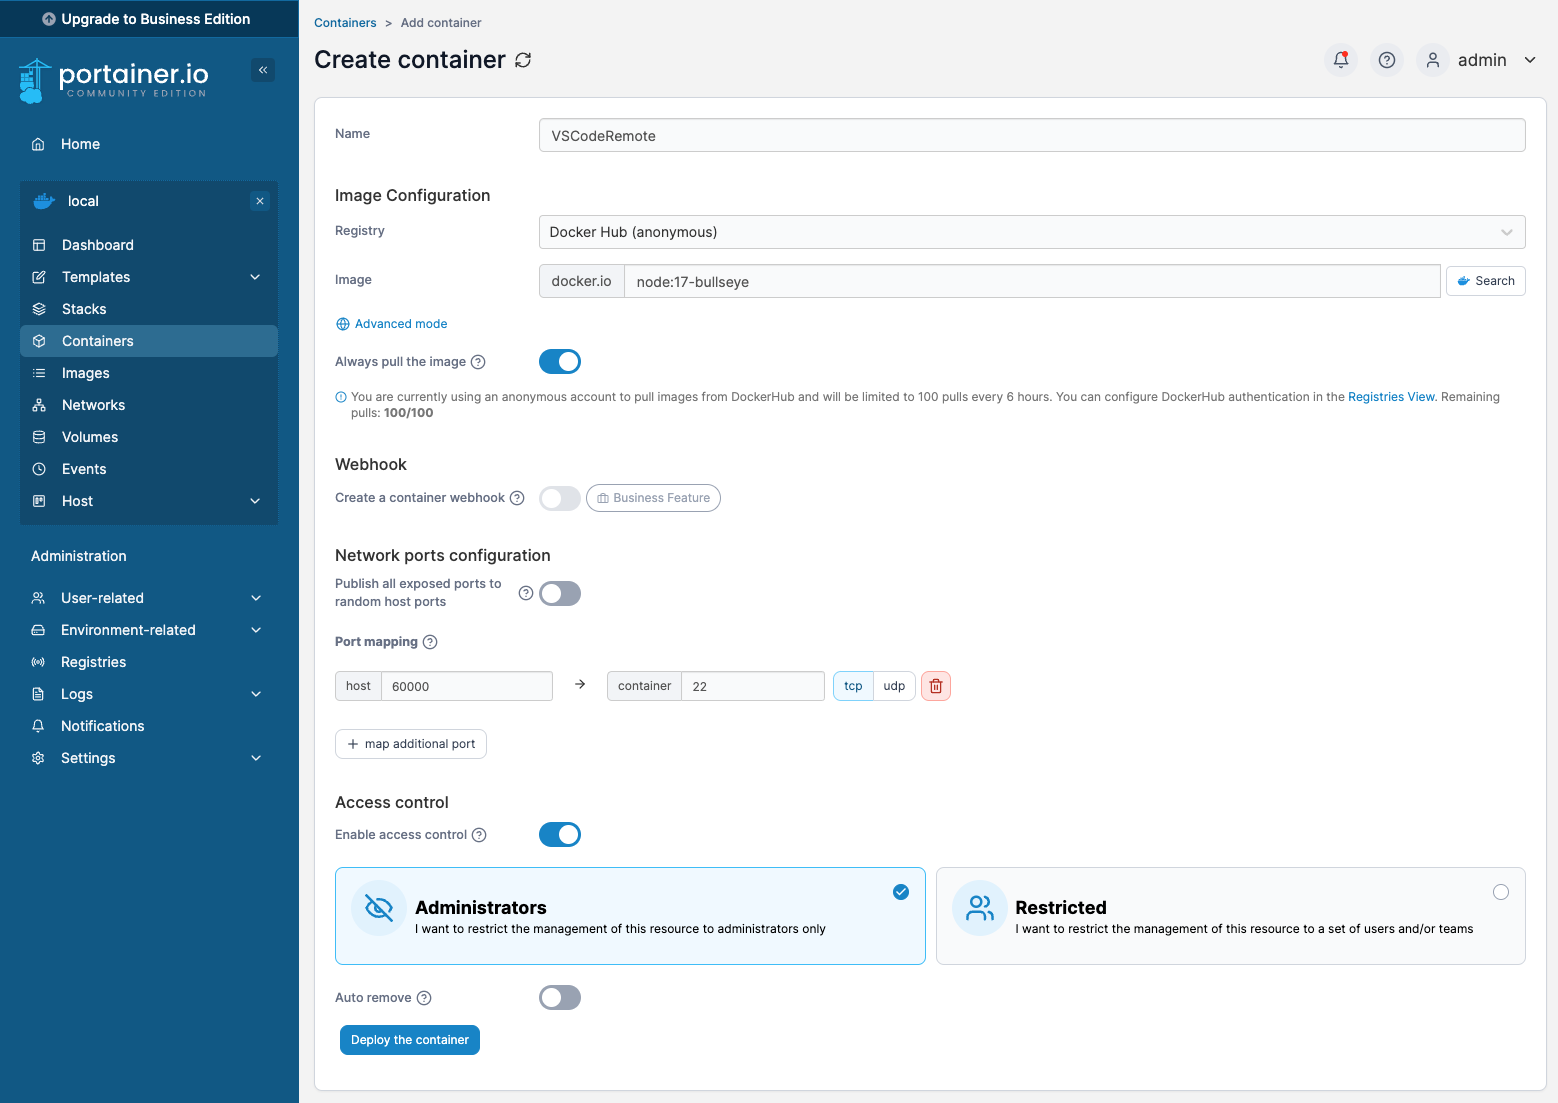Remove the port mapping with the trash icon
The height and width of the screenshot is (1103, 1558).
[x=935, y=686]
